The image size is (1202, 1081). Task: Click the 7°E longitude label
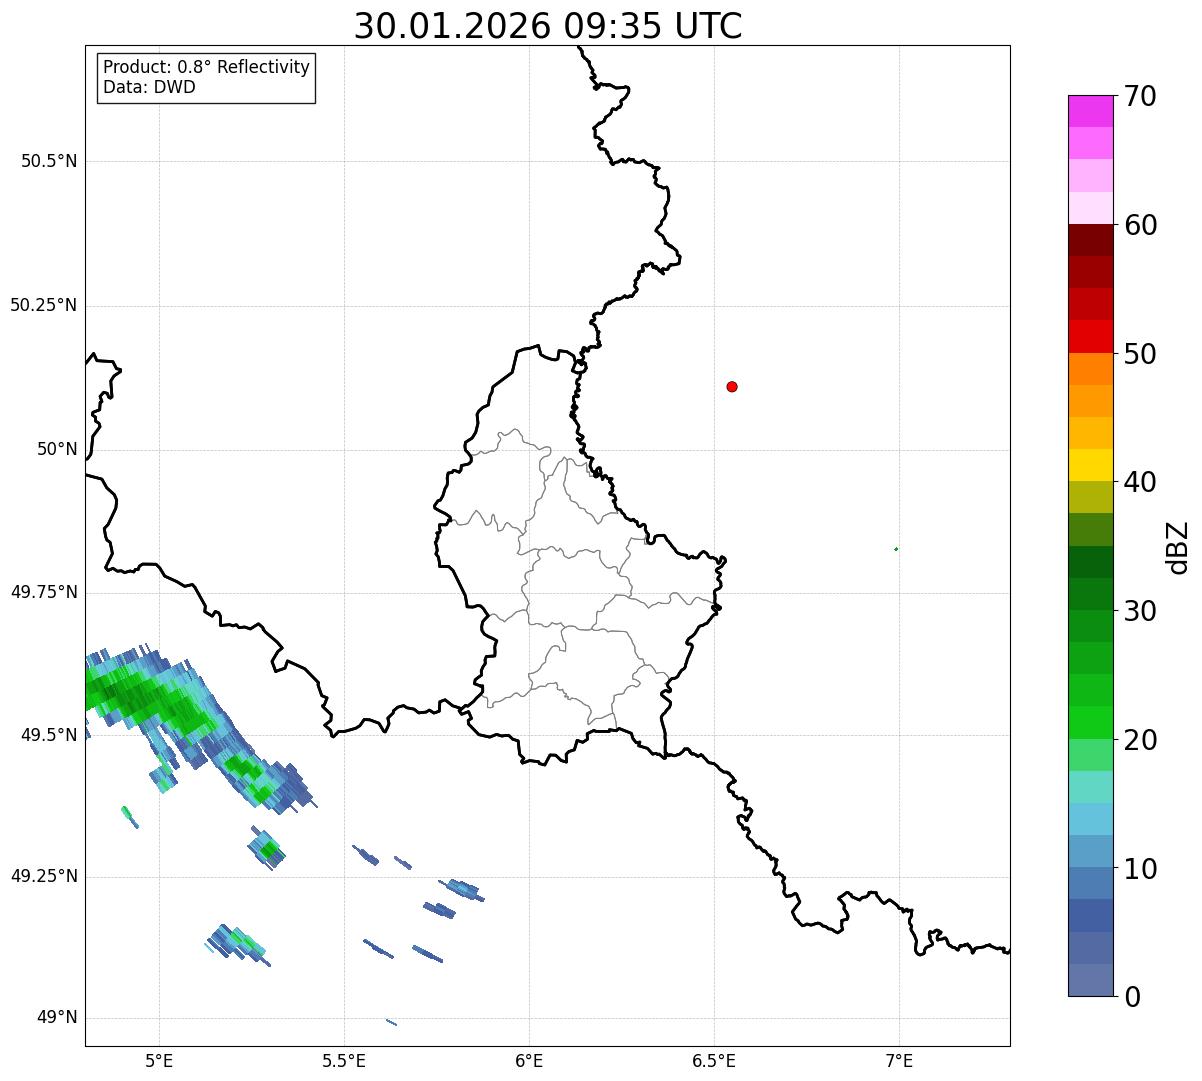pyautogui.click(x=899, y=1060)
